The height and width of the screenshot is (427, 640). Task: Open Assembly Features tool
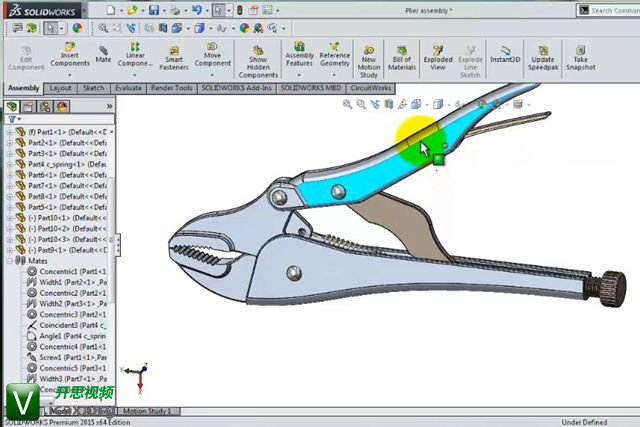pyautogui.click(x=299, y=54)
